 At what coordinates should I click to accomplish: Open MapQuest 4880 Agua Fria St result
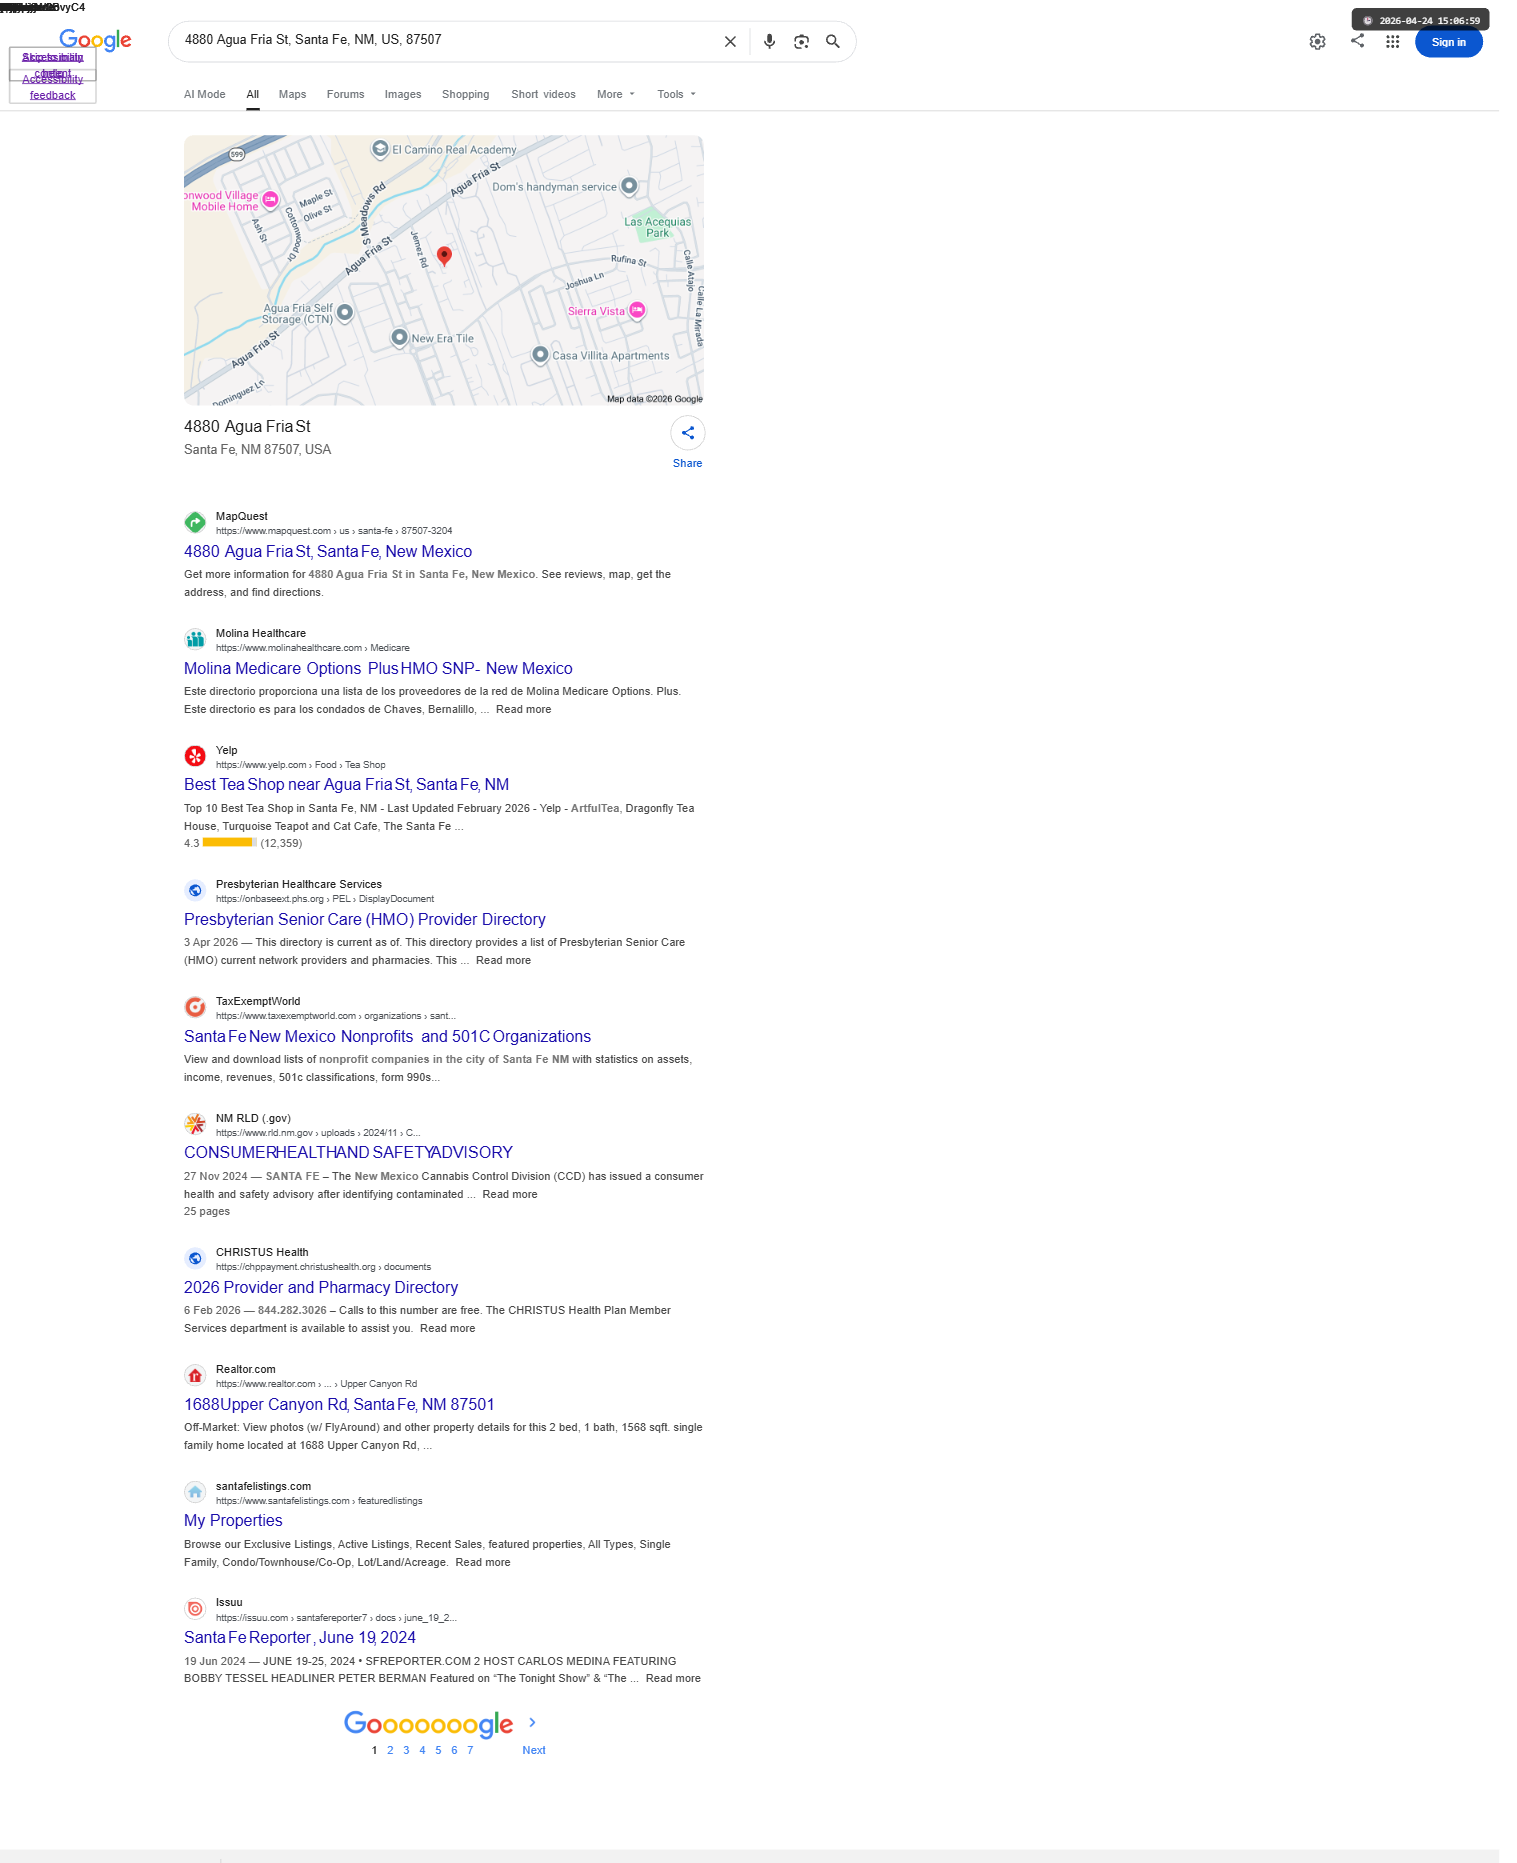(328, 552)
